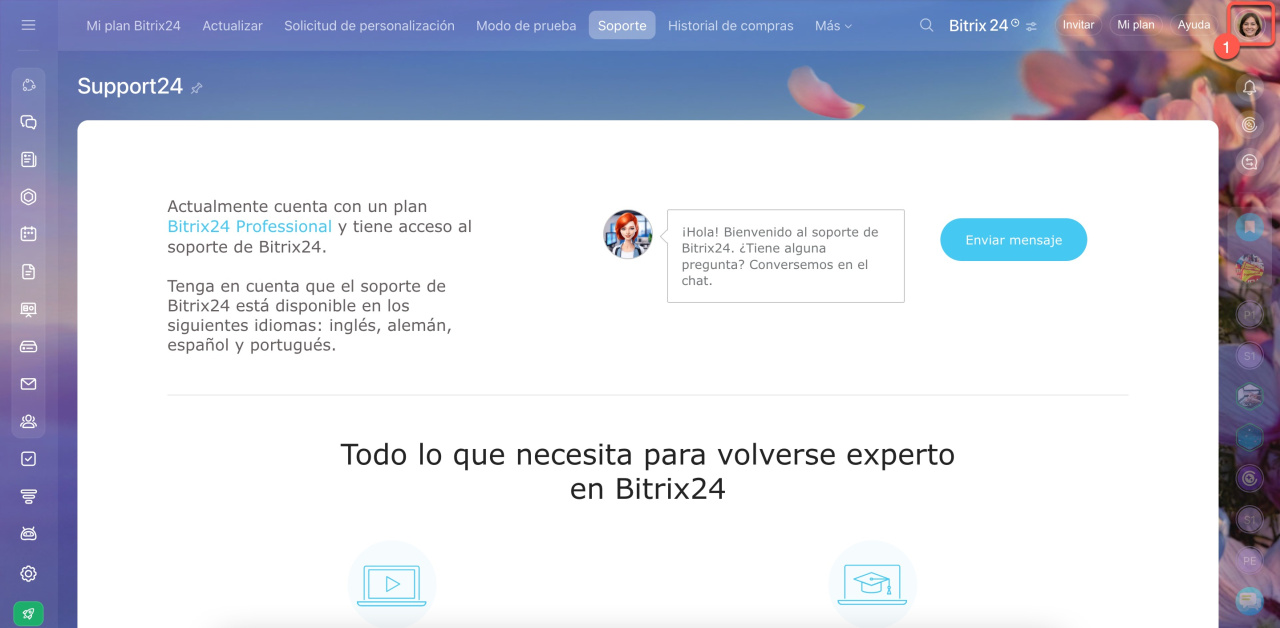Open the colorful avatar below the bookmark
This screenshot has width=1280, height=628.
click(x=1249, y=268)
